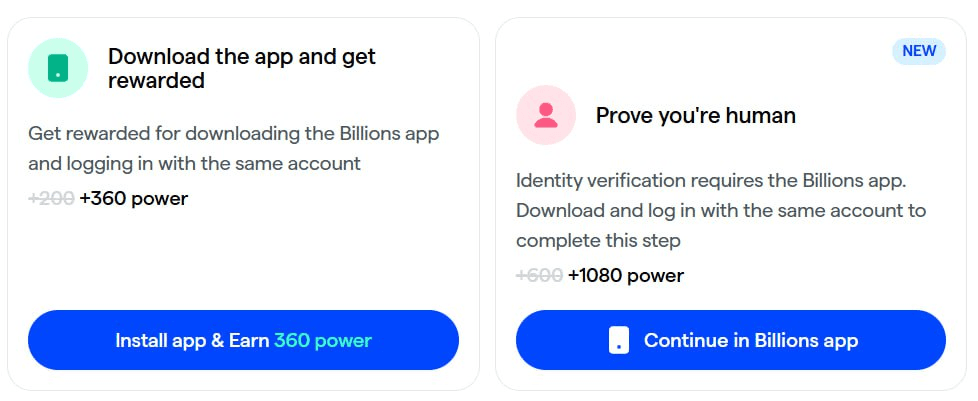Image resolution: width=978 pixels, height=401 pixels.
Task: Select the "Download the app and get rewarded" heading
Action: coord(242,68)
